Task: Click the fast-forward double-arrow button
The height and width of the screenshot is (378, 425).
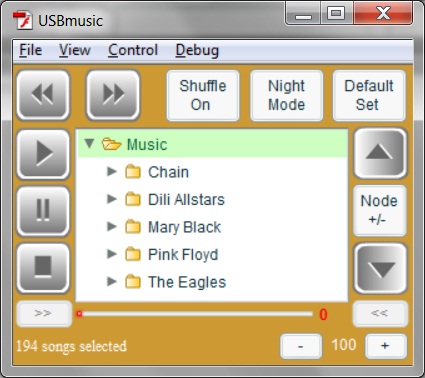Action: pyautogui.click(x=113, y=95)
